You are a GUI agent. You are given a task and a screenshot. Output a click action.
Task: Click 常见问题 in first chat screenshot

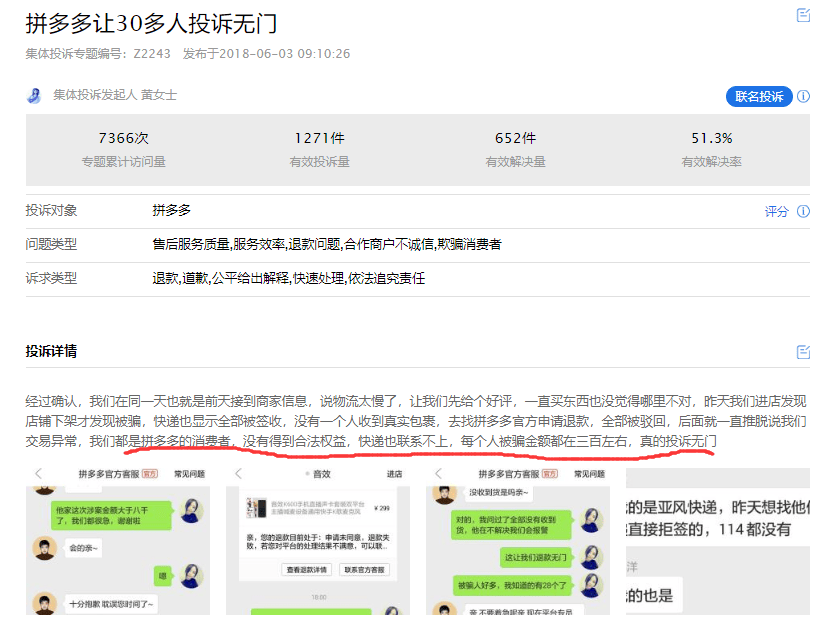tap(189, 474)
